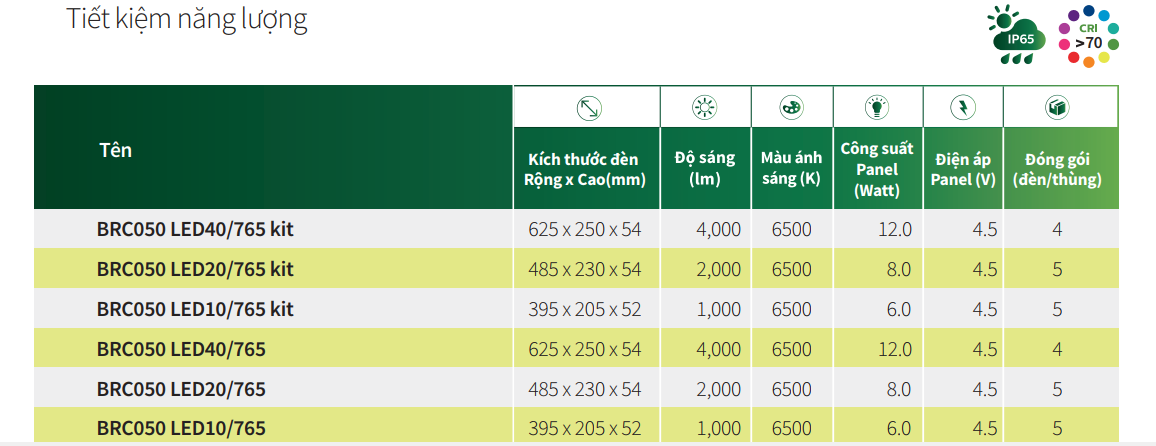Select the Kích thước đèn column header
Viewport: 1156px width, 446px height.
click(585, 170)
